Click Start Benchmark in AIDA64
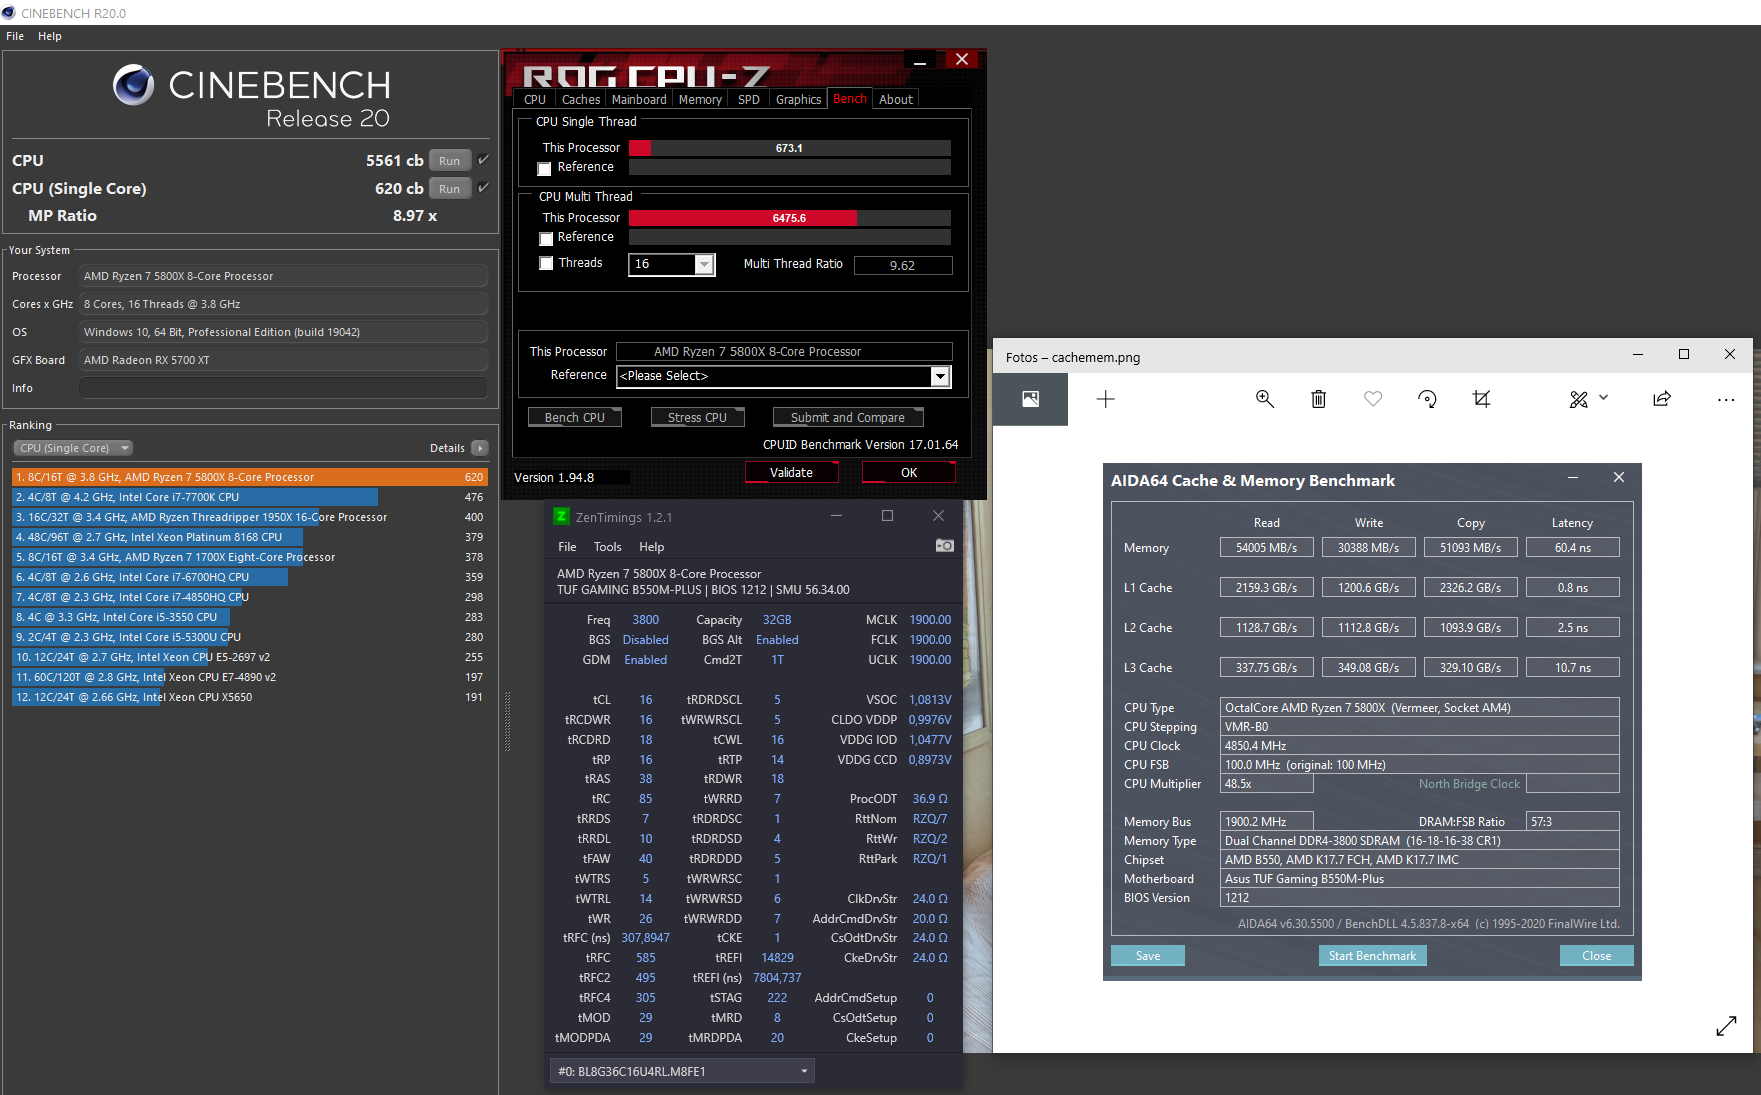Viewport: 1761px width, 1095px height. (1372, 956)
